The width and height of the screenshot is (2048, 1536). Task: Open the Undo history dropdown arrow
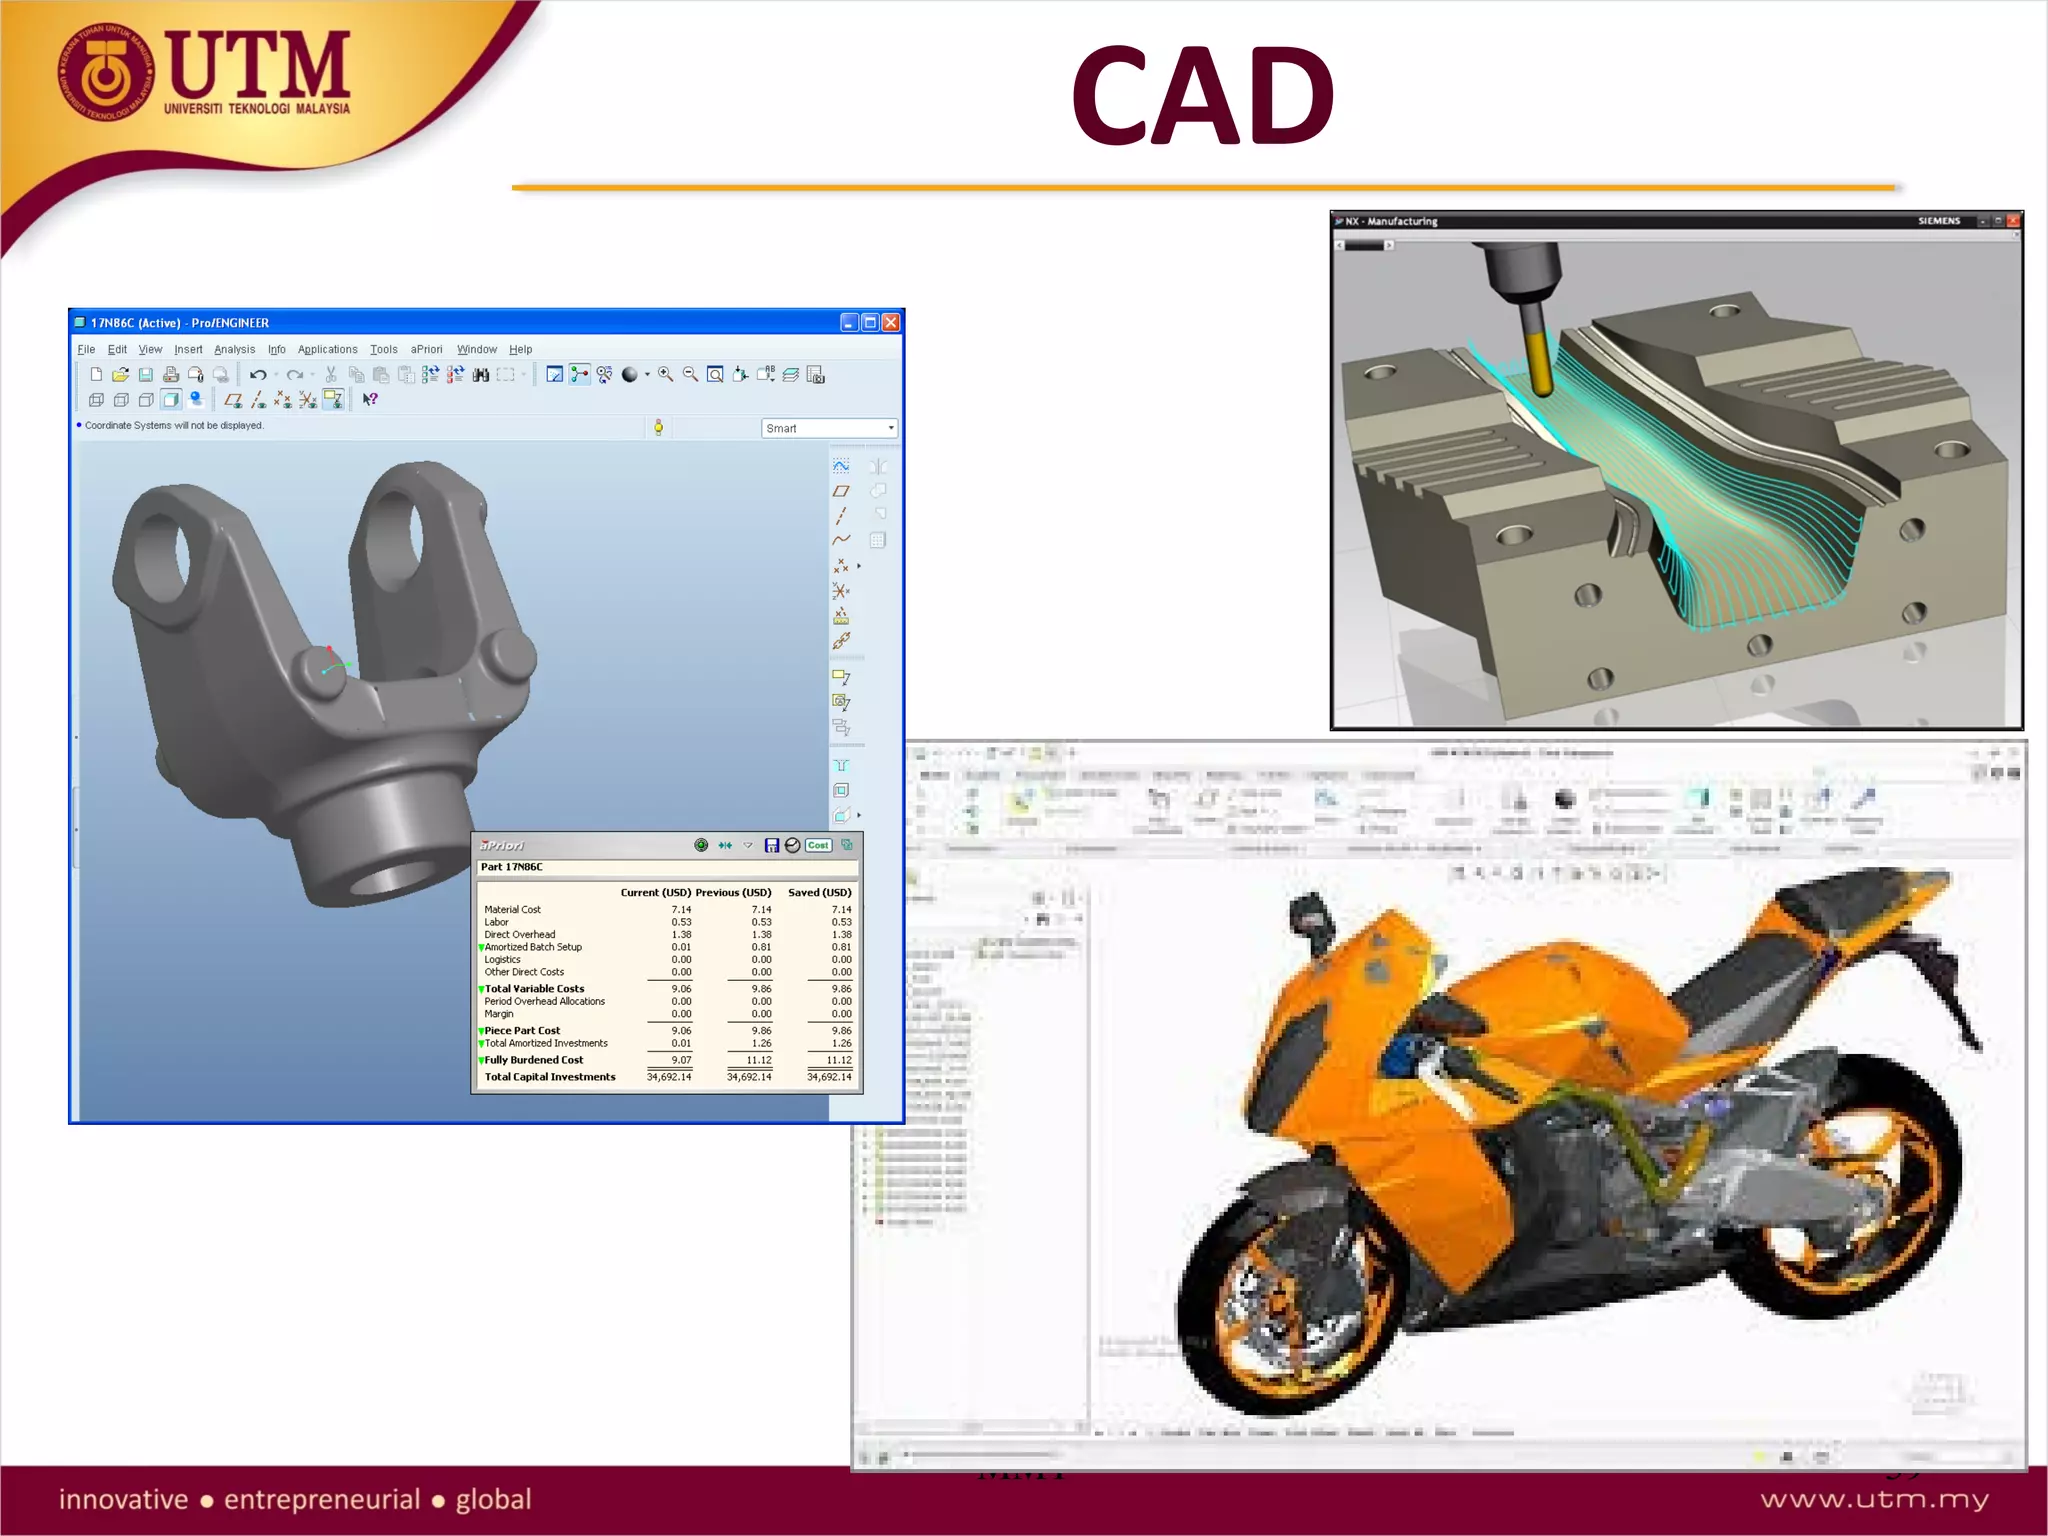[x=276, y=376]
